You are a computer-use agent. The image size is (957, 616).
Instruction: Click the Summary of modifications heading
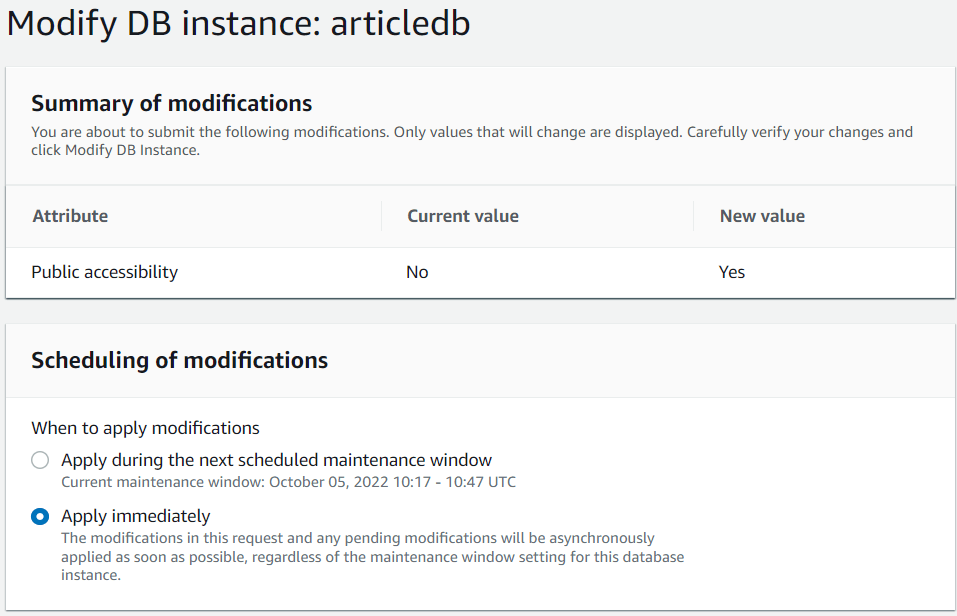(x=172, y=103)
